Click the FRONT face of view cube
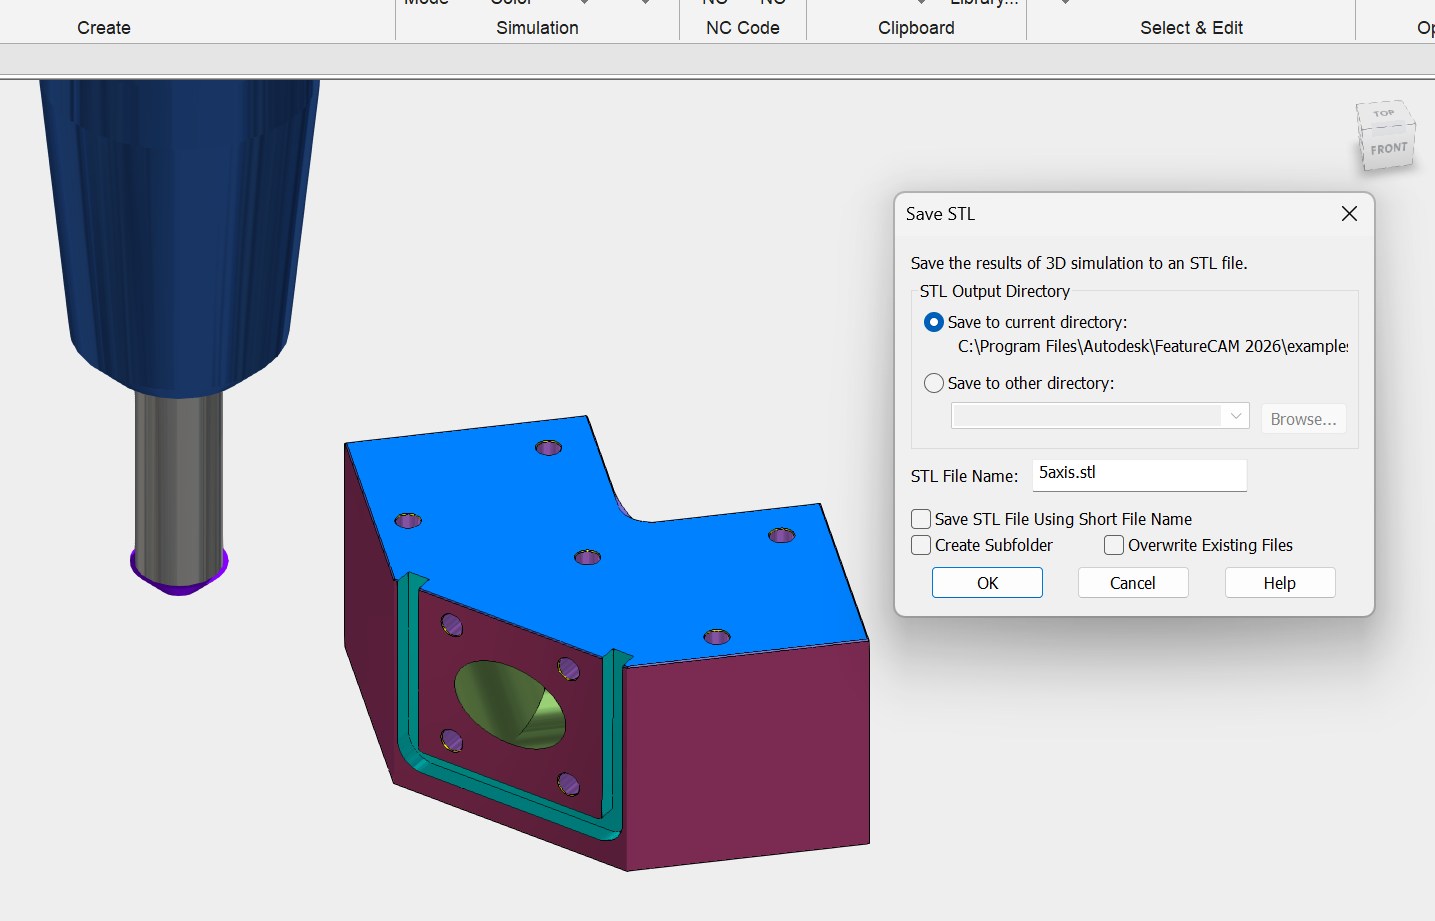Image resolution: width=1435 pixels, height=921 pixels. pyautogui.click(x=1389, y=149)
